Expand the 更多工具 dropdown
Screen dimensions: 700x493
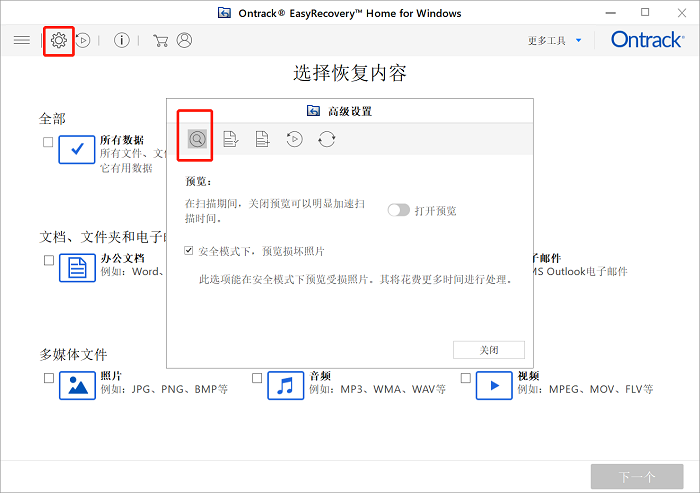click(x=553, y=40)
